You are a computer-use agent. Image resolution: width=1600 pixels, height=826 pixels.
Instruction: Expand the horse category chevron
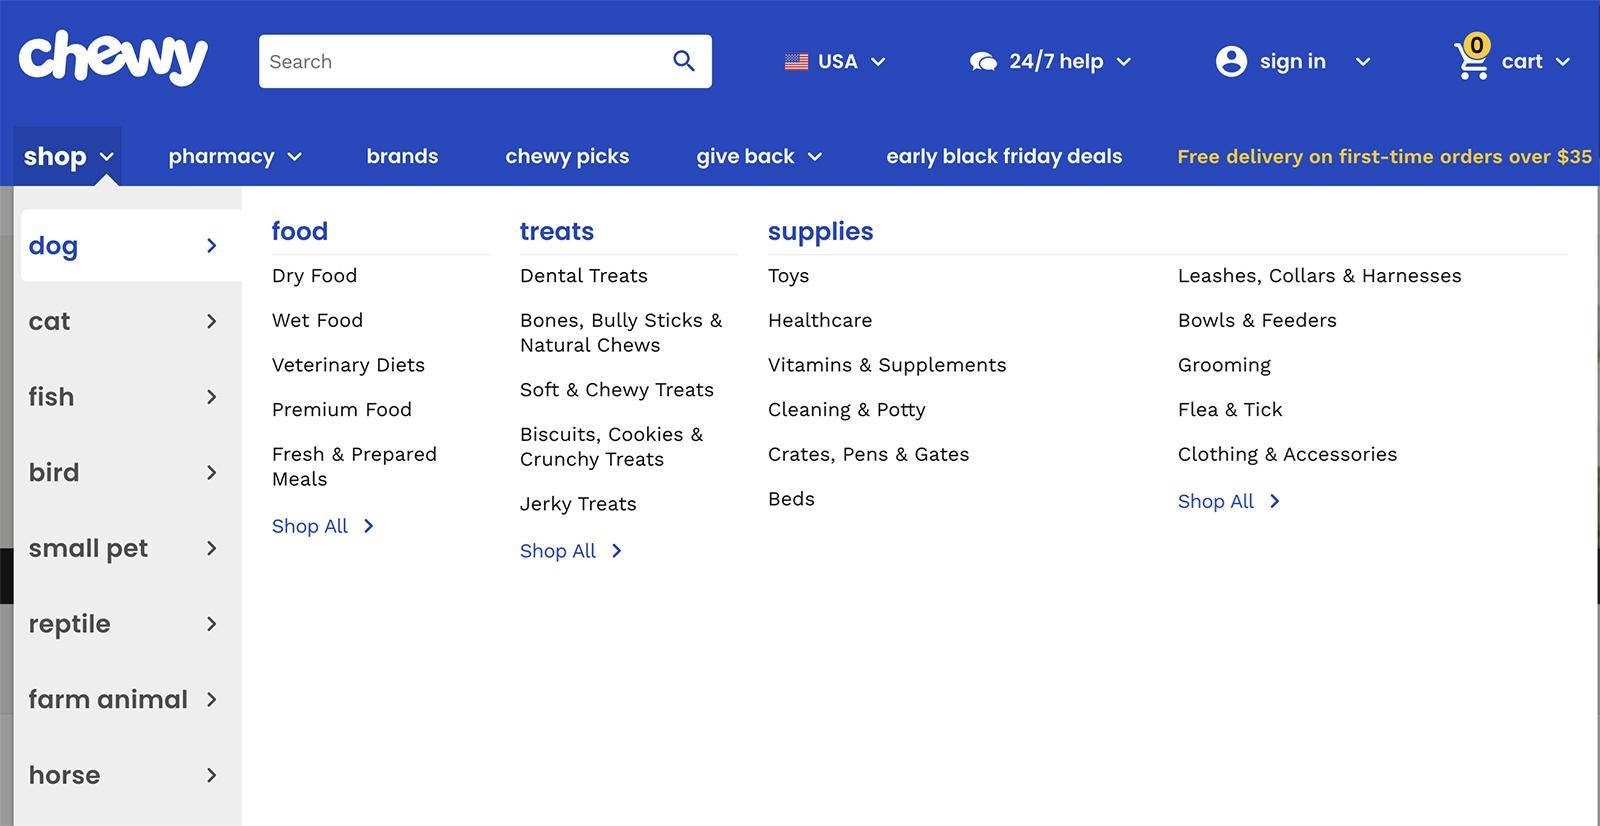click(211, 775)
